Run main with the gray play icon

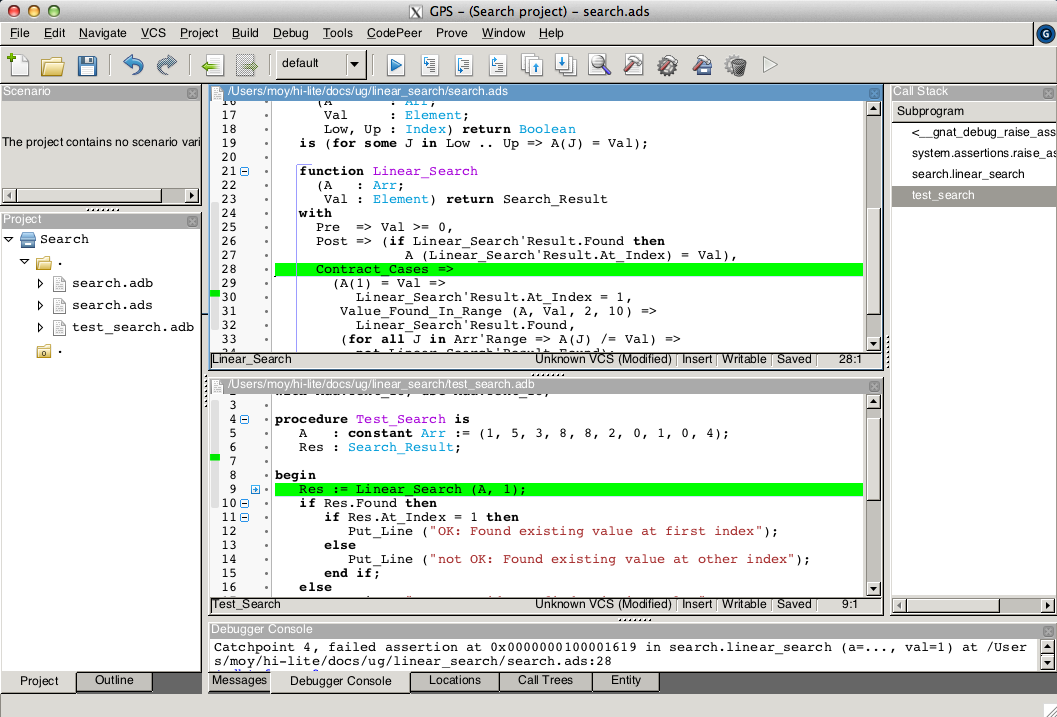pos(770,65)
